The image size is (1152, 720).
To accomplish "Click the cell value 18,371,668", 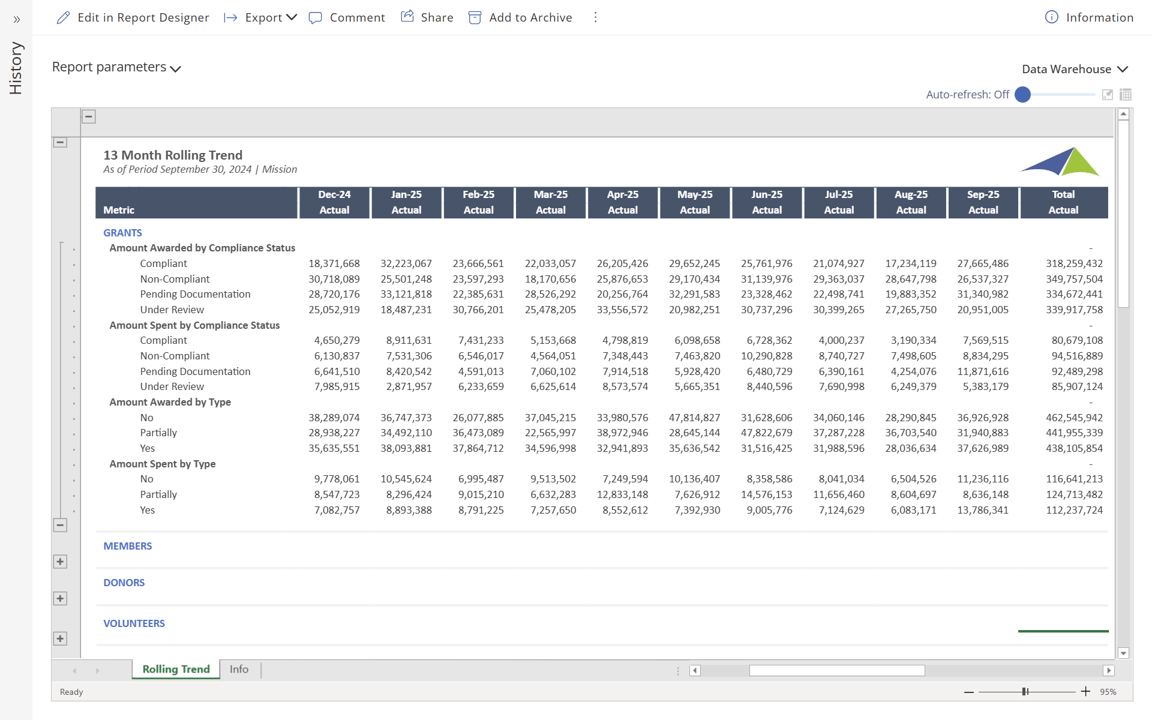I will [x=334, y=263].
